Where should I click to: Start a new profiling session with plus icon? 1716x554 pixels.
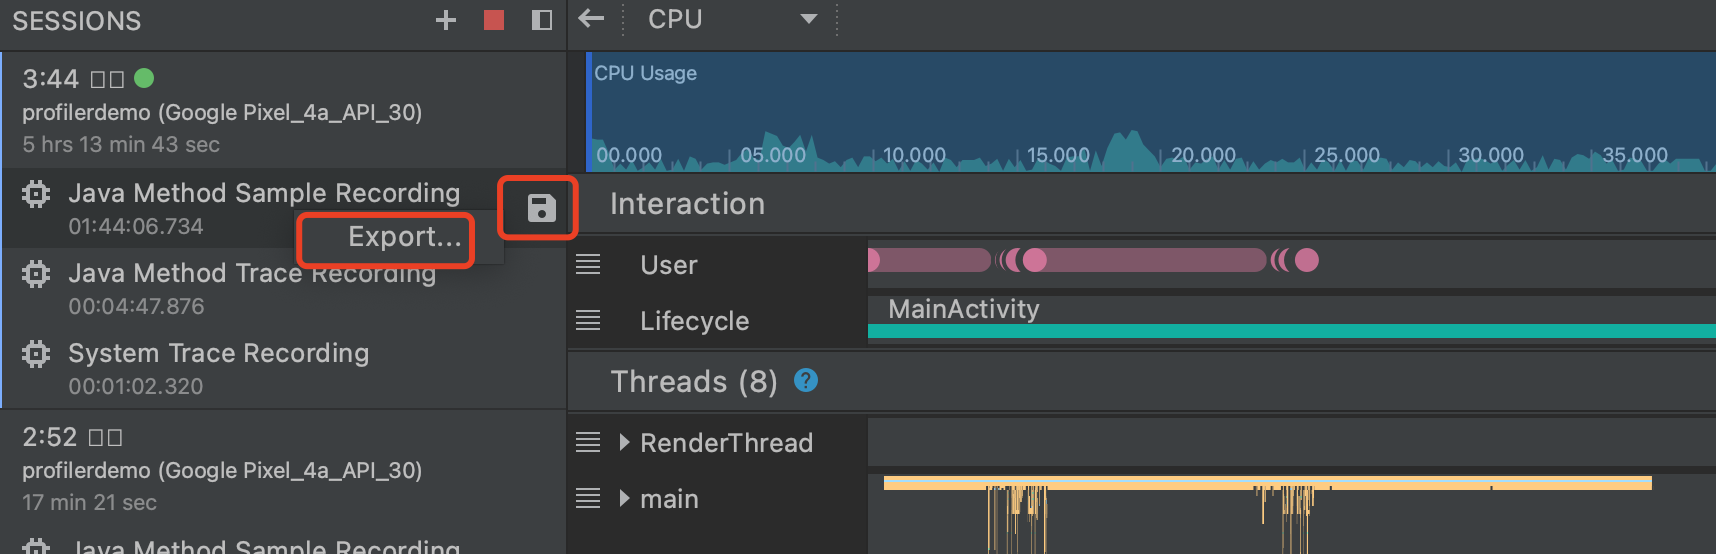pyautogui.click(x=446, y=20)
